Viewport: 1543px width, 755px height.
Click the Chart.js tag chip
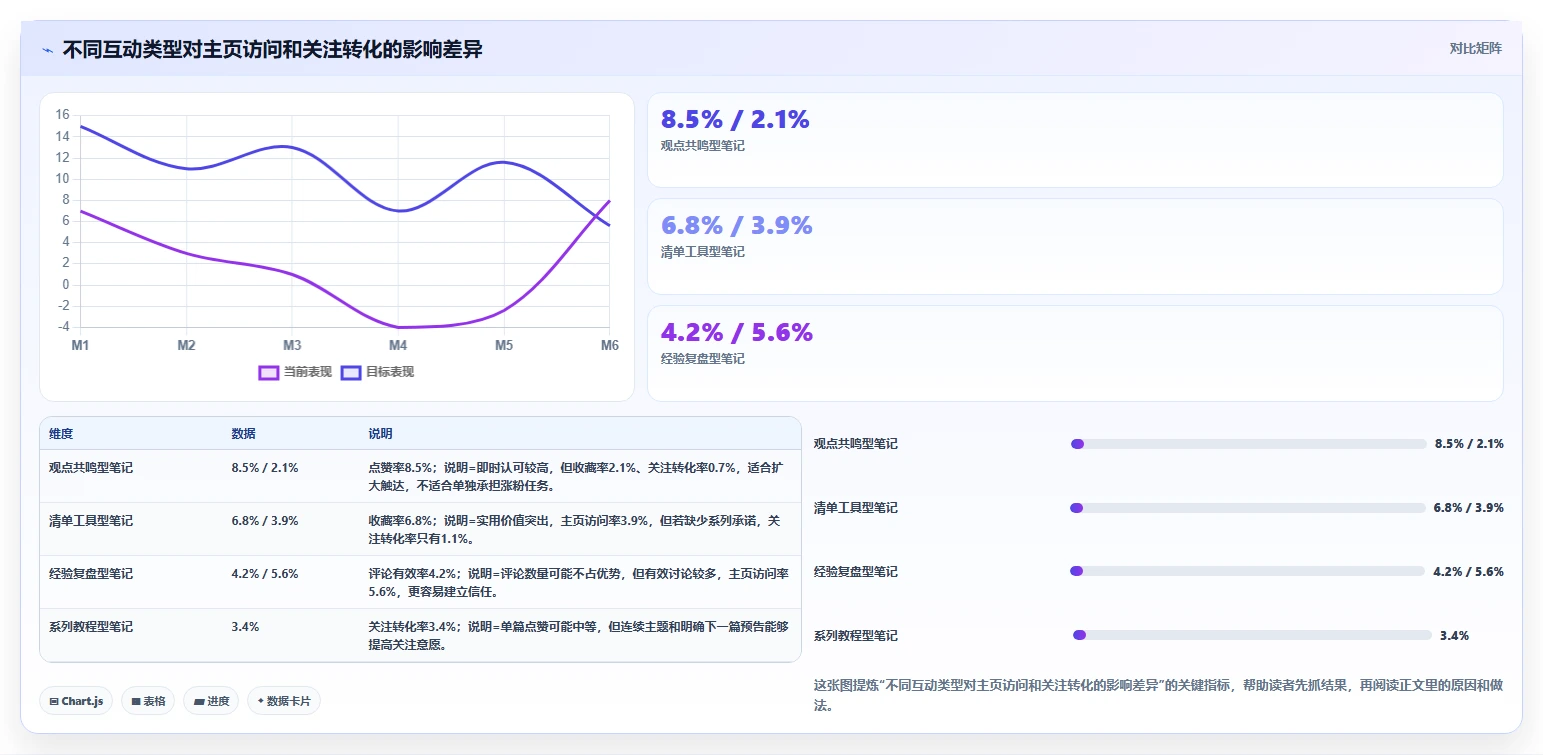(76, 701)
